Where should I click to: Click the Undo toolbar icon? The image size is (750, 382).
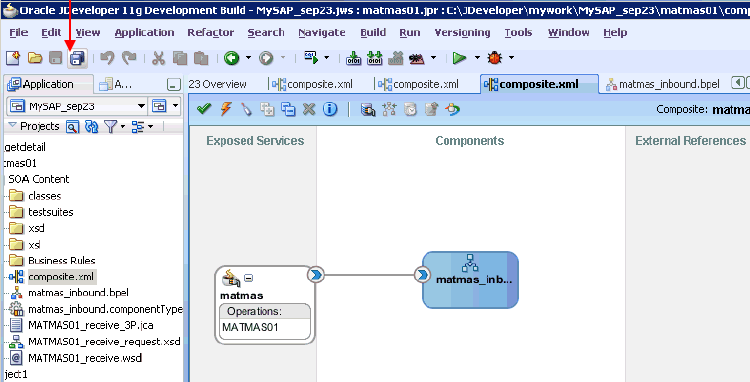pos(108,58)
